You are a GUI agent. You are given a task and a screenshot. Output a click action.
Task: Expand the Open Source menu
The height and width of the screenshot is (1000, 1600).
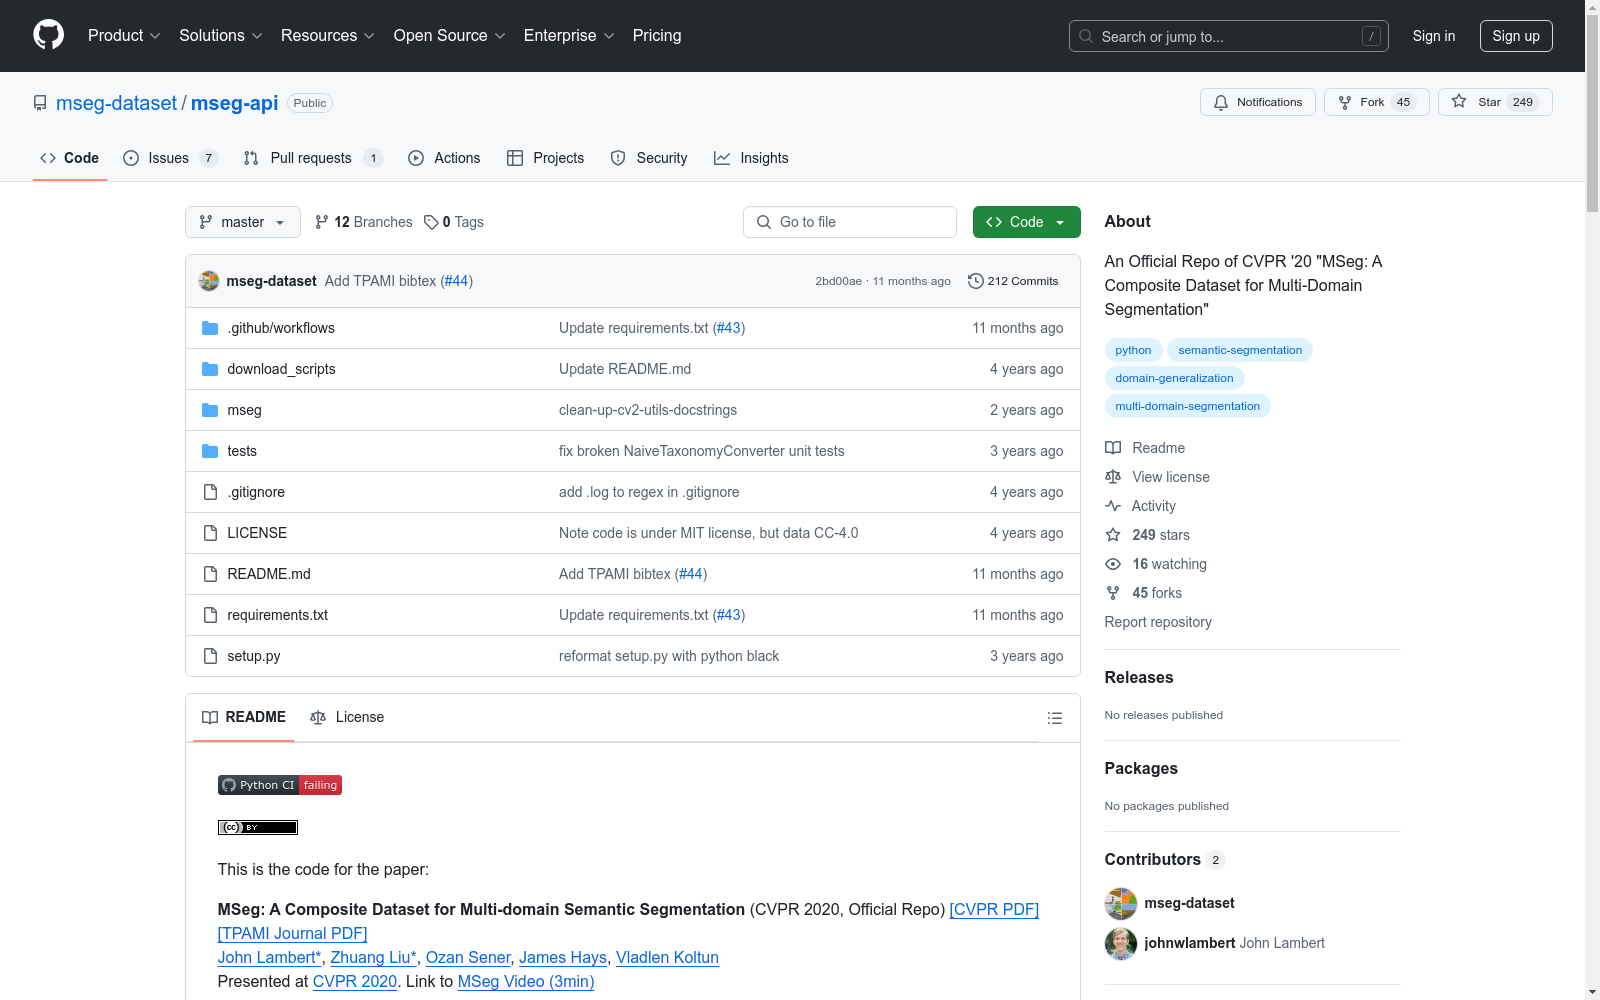[x=450, y=35]
